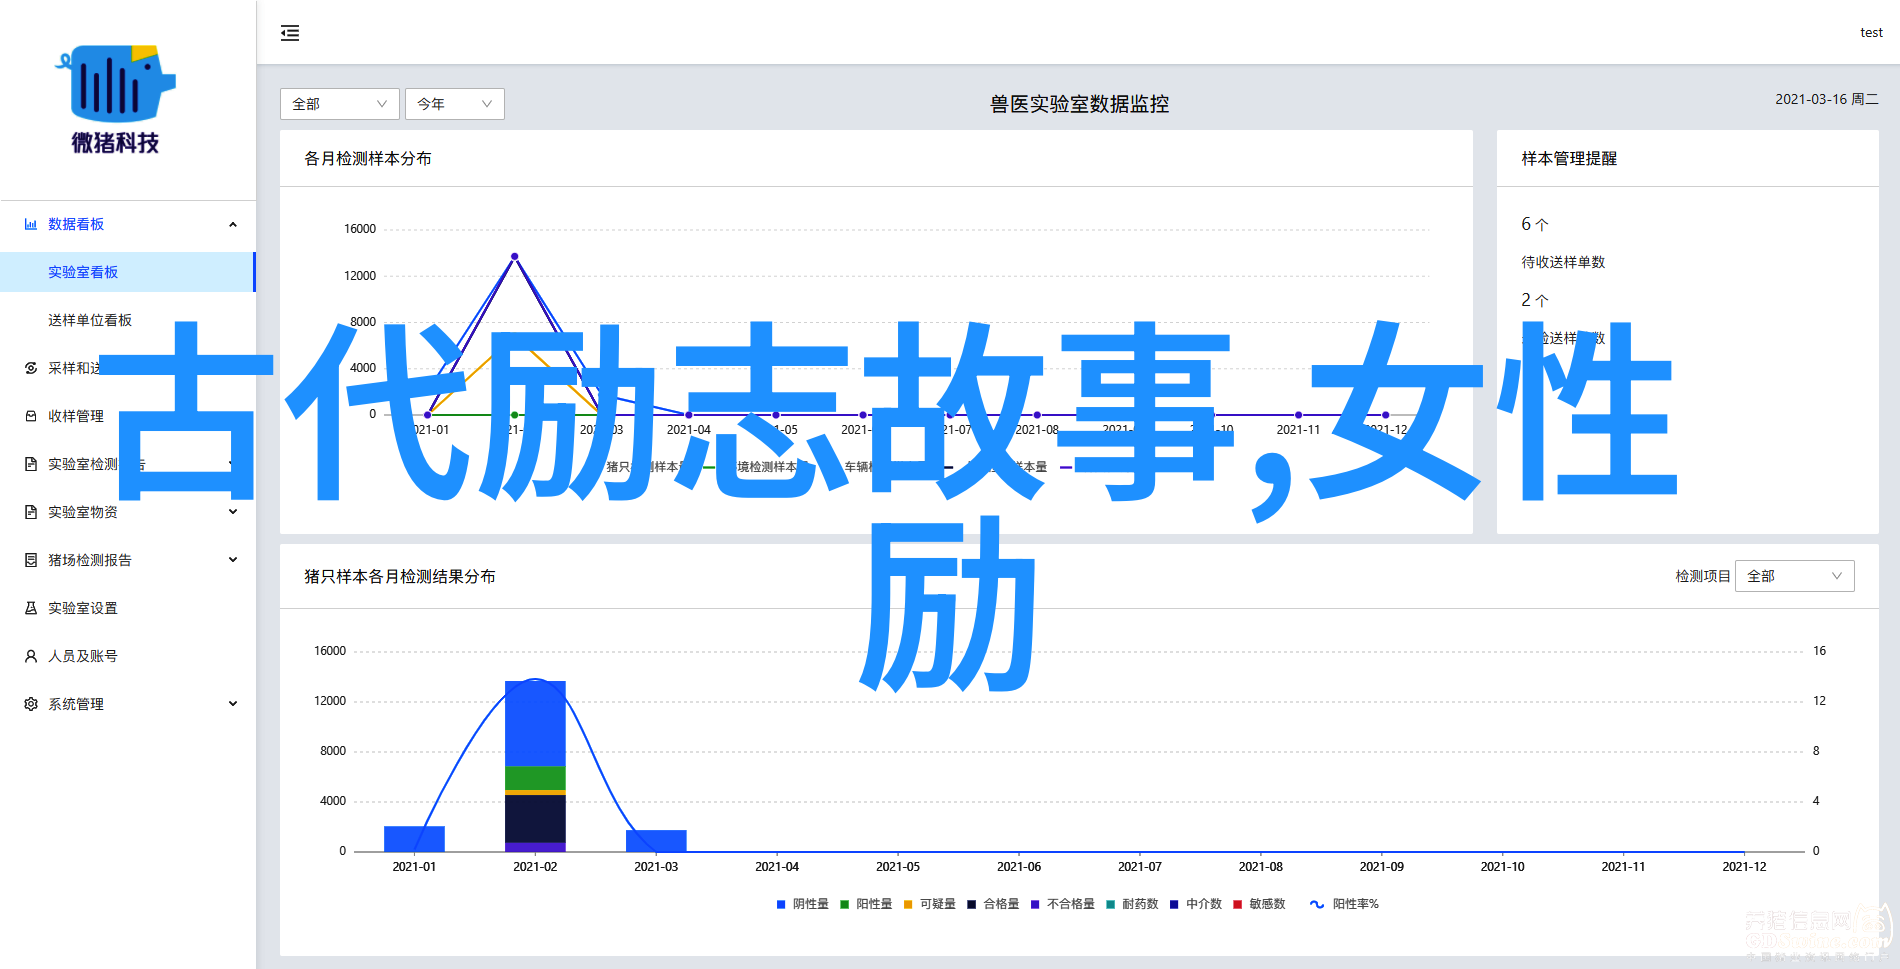The width and height of the screenshot is (1900, 969).
Task: Click the 数据看板 bar chart icon
Action: (x=31, y=224)
